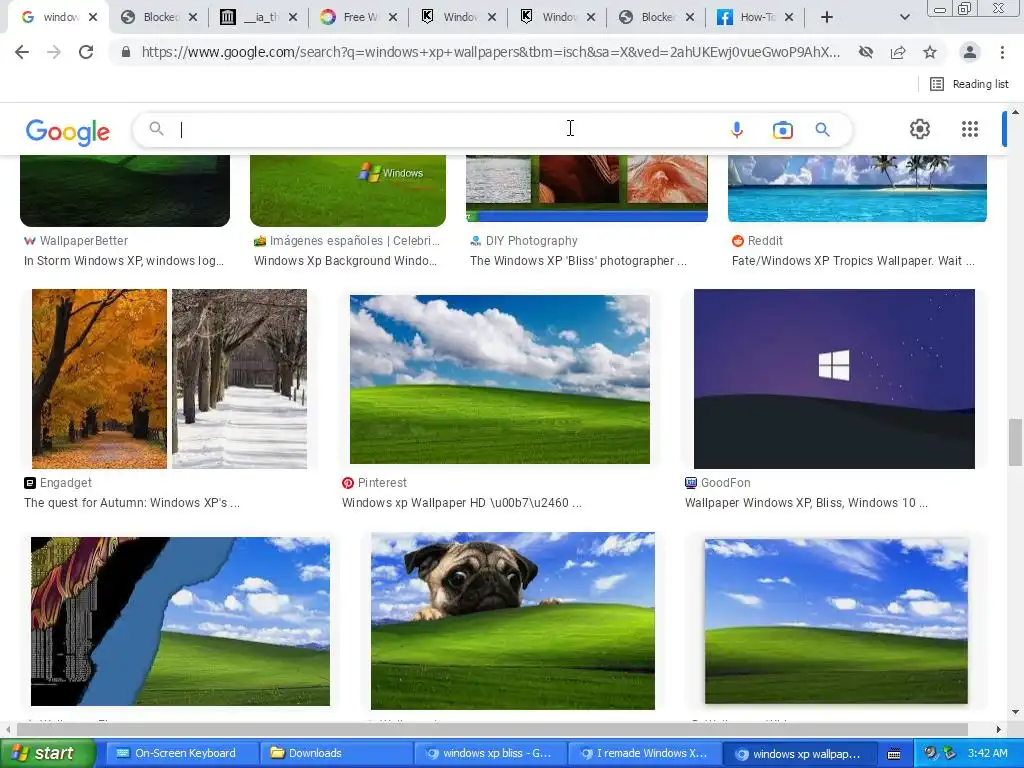The height and width of the screenshot is (768, 1024).
Task: Reload the current page
Action: [x=86, y=52]
